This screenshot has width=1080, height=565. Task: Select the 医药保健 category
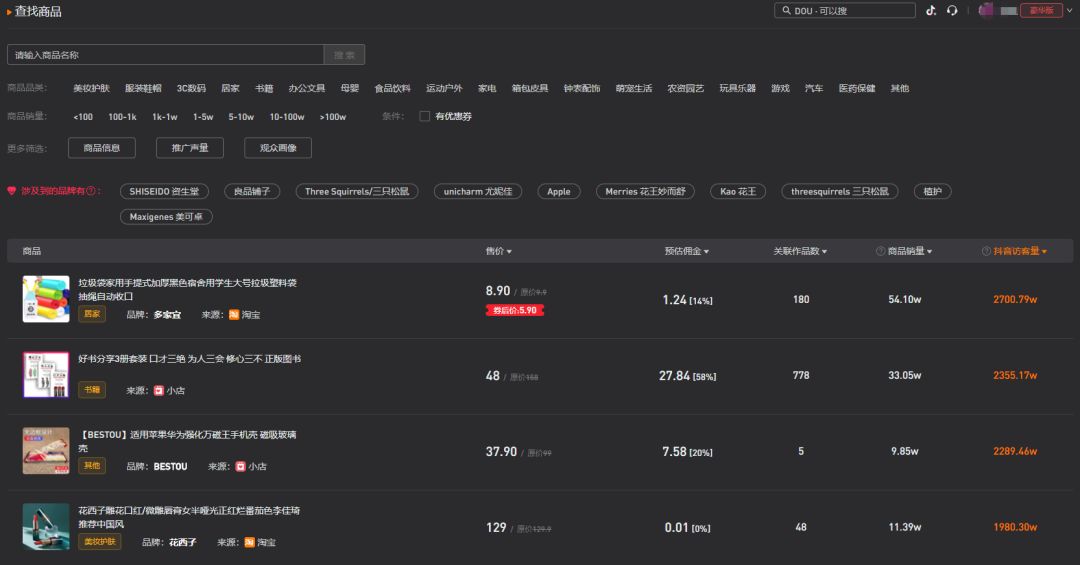[x=857, y=88]
